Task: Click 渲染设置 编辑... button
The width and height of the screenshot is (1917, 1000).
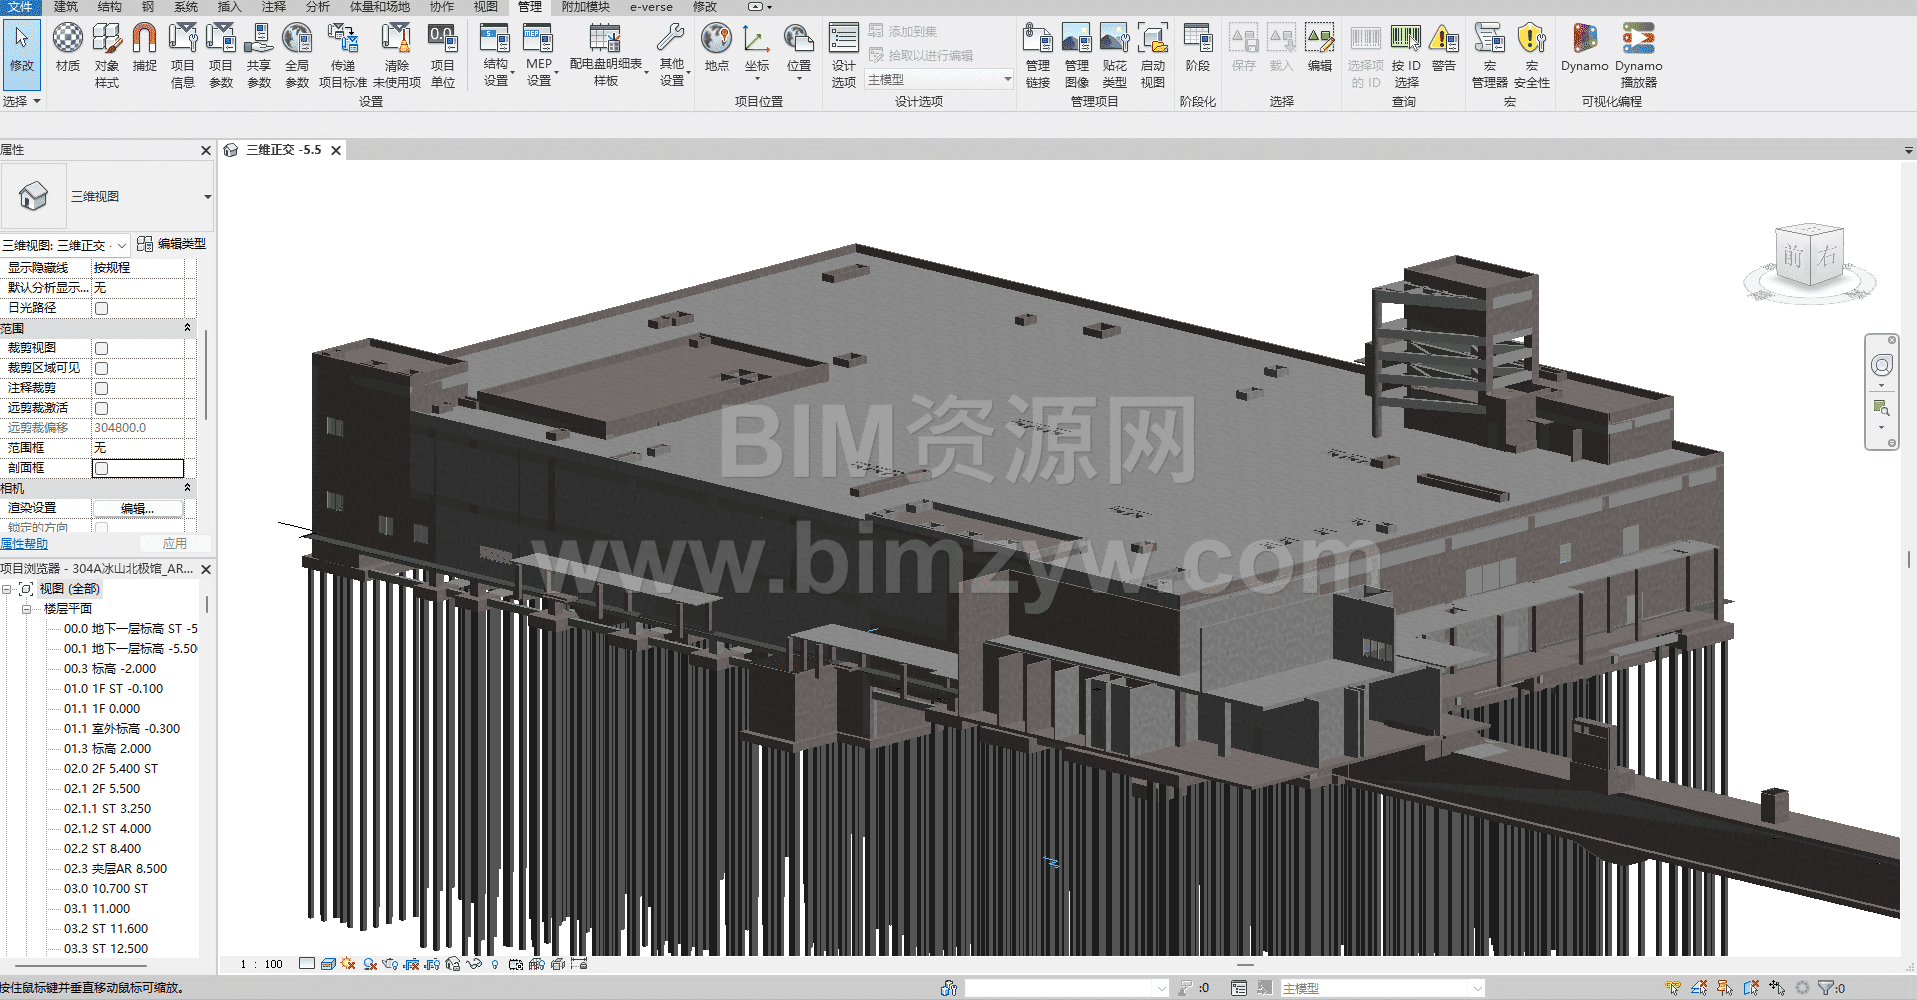Action: 137,508
